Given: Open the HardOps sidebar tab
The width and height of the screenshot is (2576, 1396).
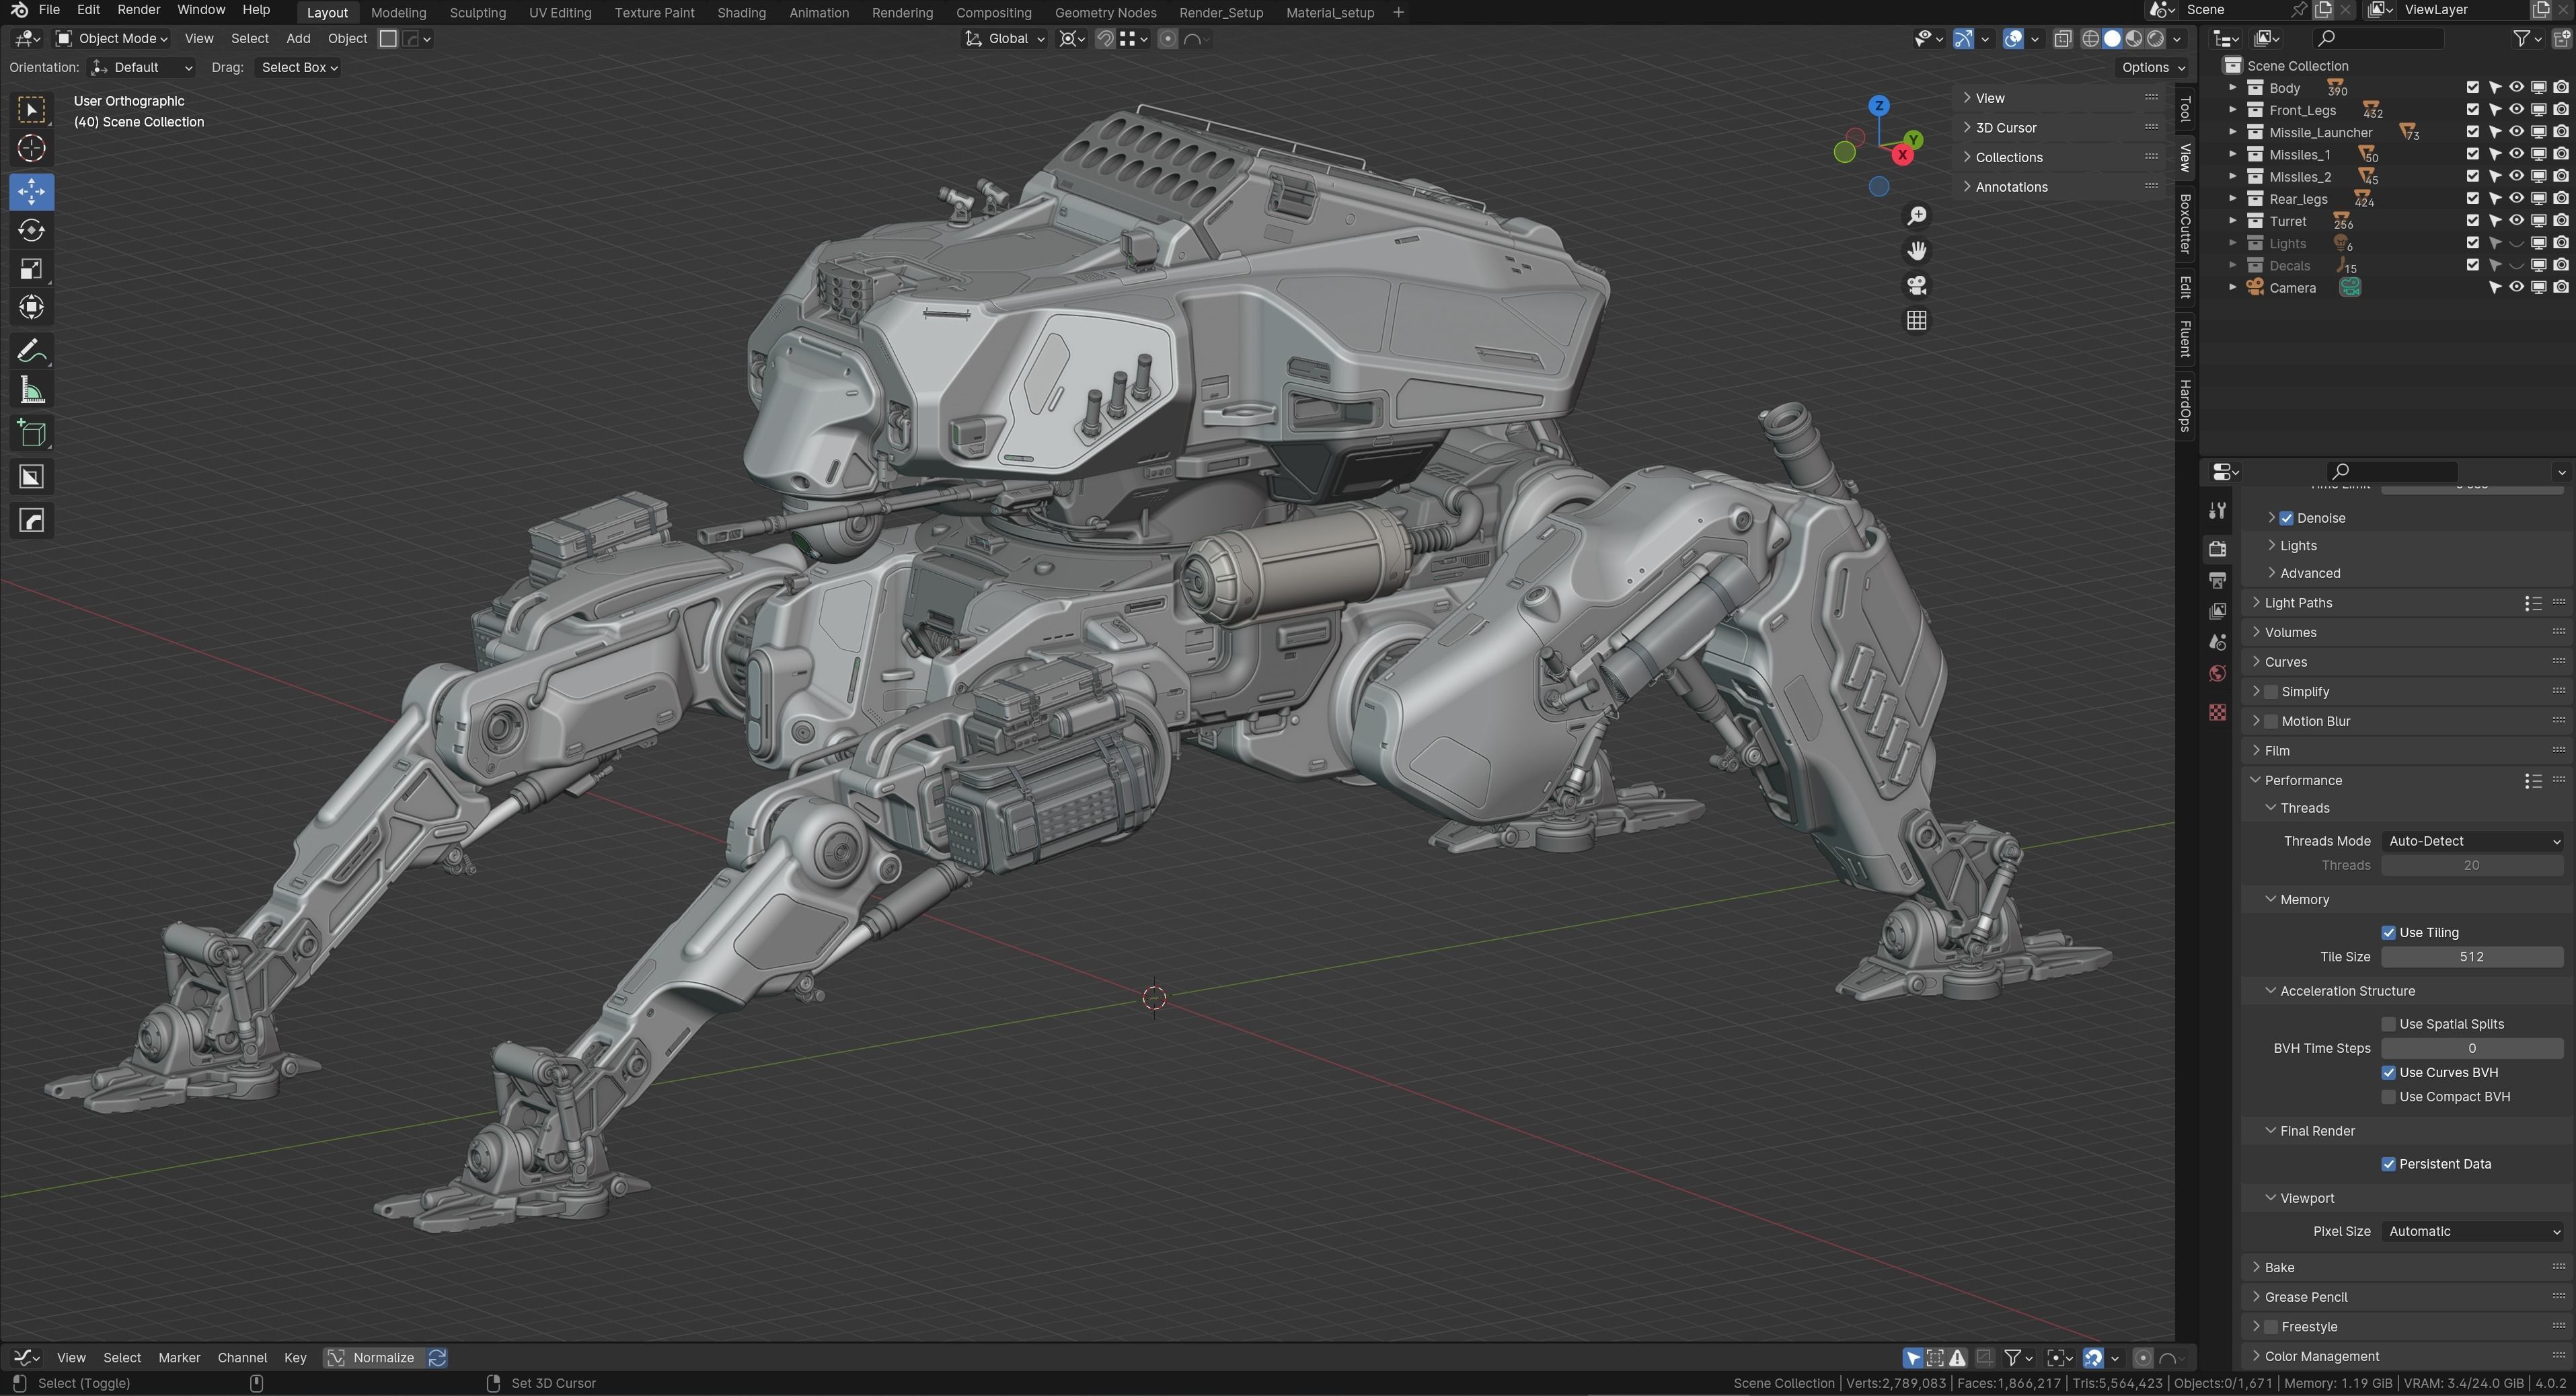Looking at the screenshot, I should coord(2185,405).
